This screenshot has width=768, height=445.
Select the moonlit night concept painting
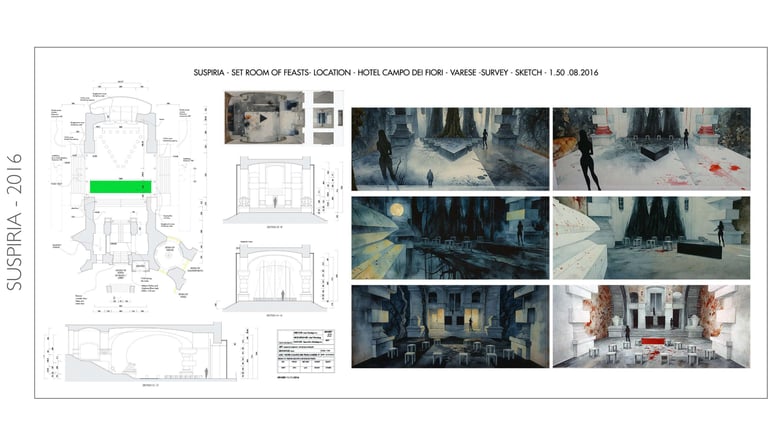(x=450, y=238)
